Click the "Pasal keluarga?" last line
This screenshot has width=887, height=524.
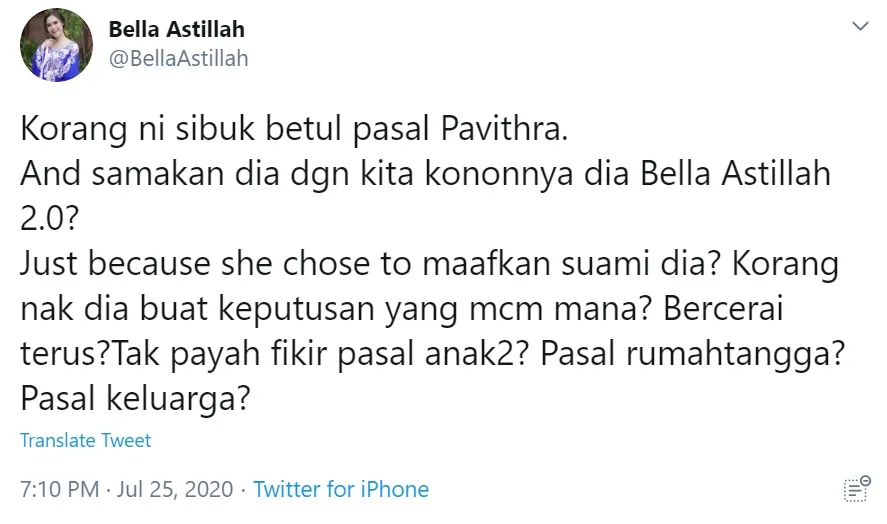coord(134,398)
